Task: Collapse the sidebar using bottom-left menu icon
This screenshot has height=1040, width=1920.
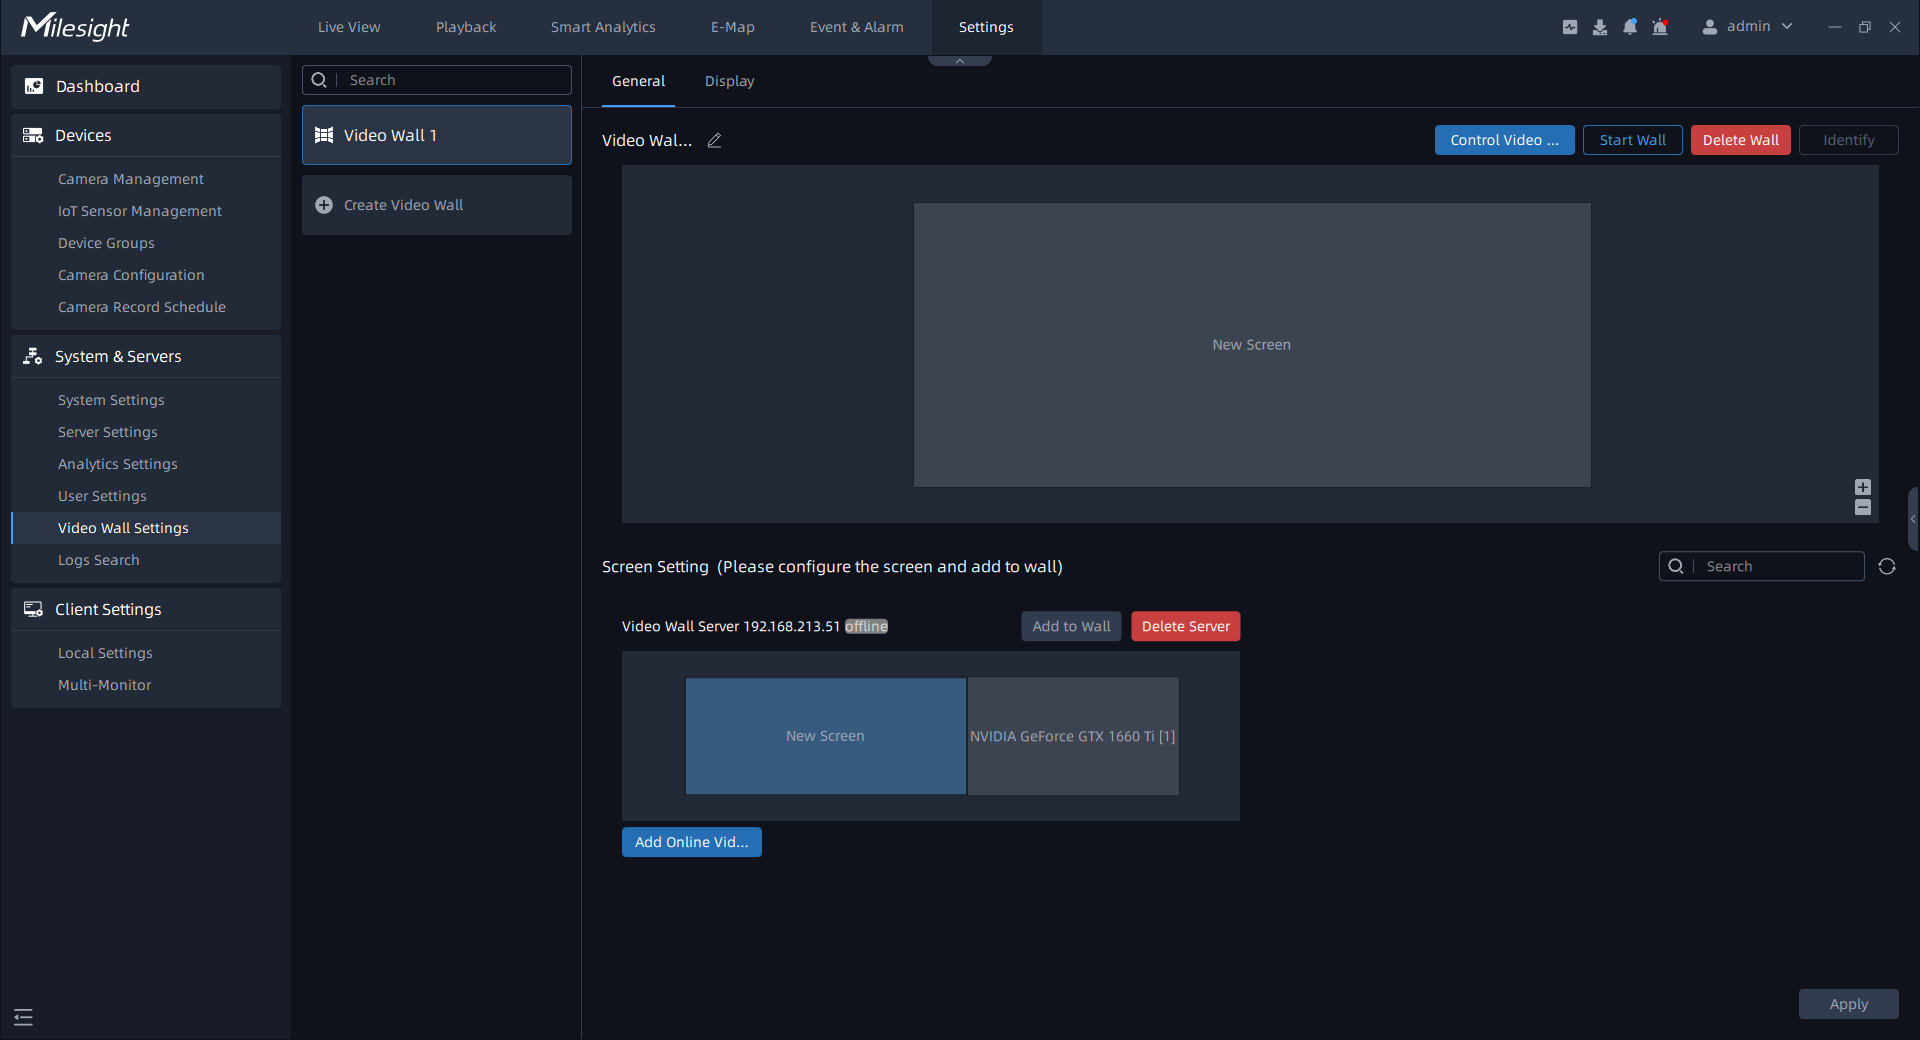Action: 24,1017
